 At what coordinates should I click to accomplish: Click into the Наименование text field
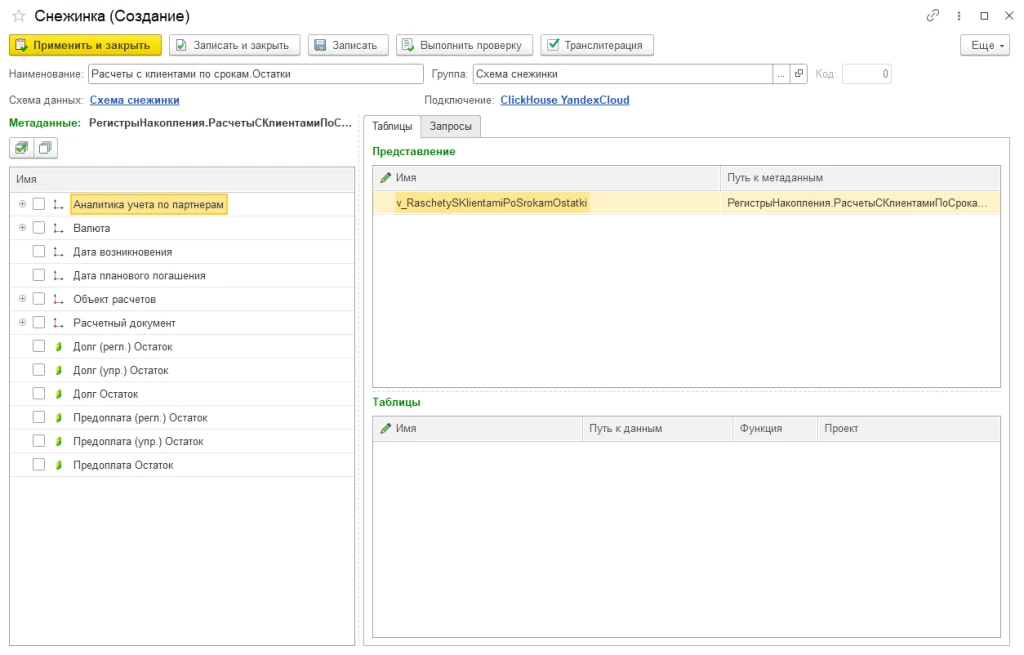[255, 74]
